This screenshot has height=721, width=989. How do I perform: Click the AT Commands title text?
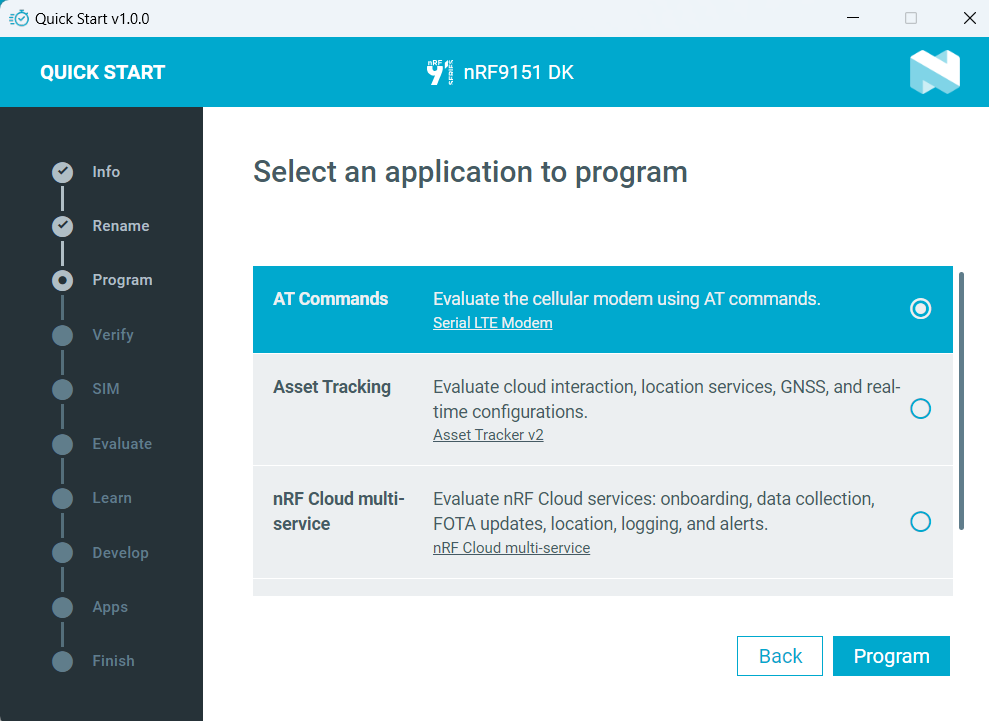coord(331,299)
